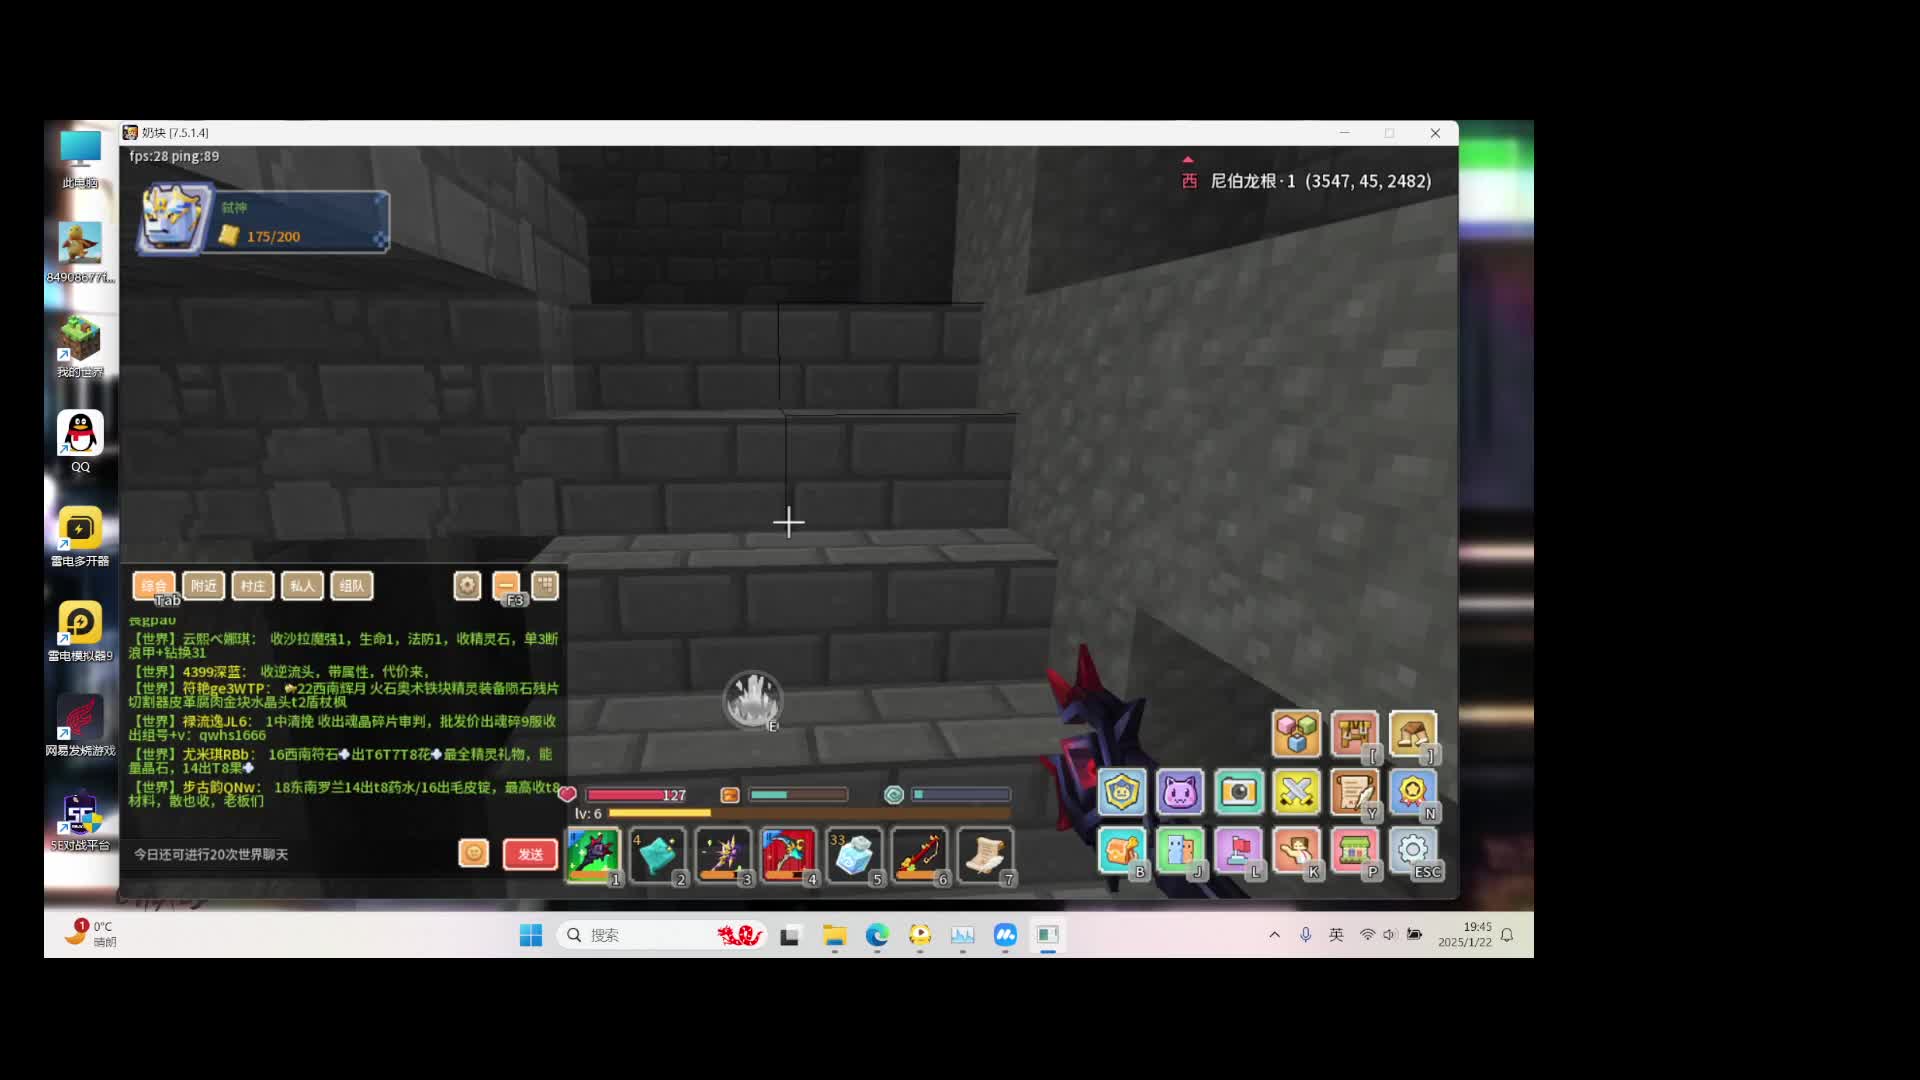Open the chat settings gear
1920x1080 pixels.
click(467, 586)
